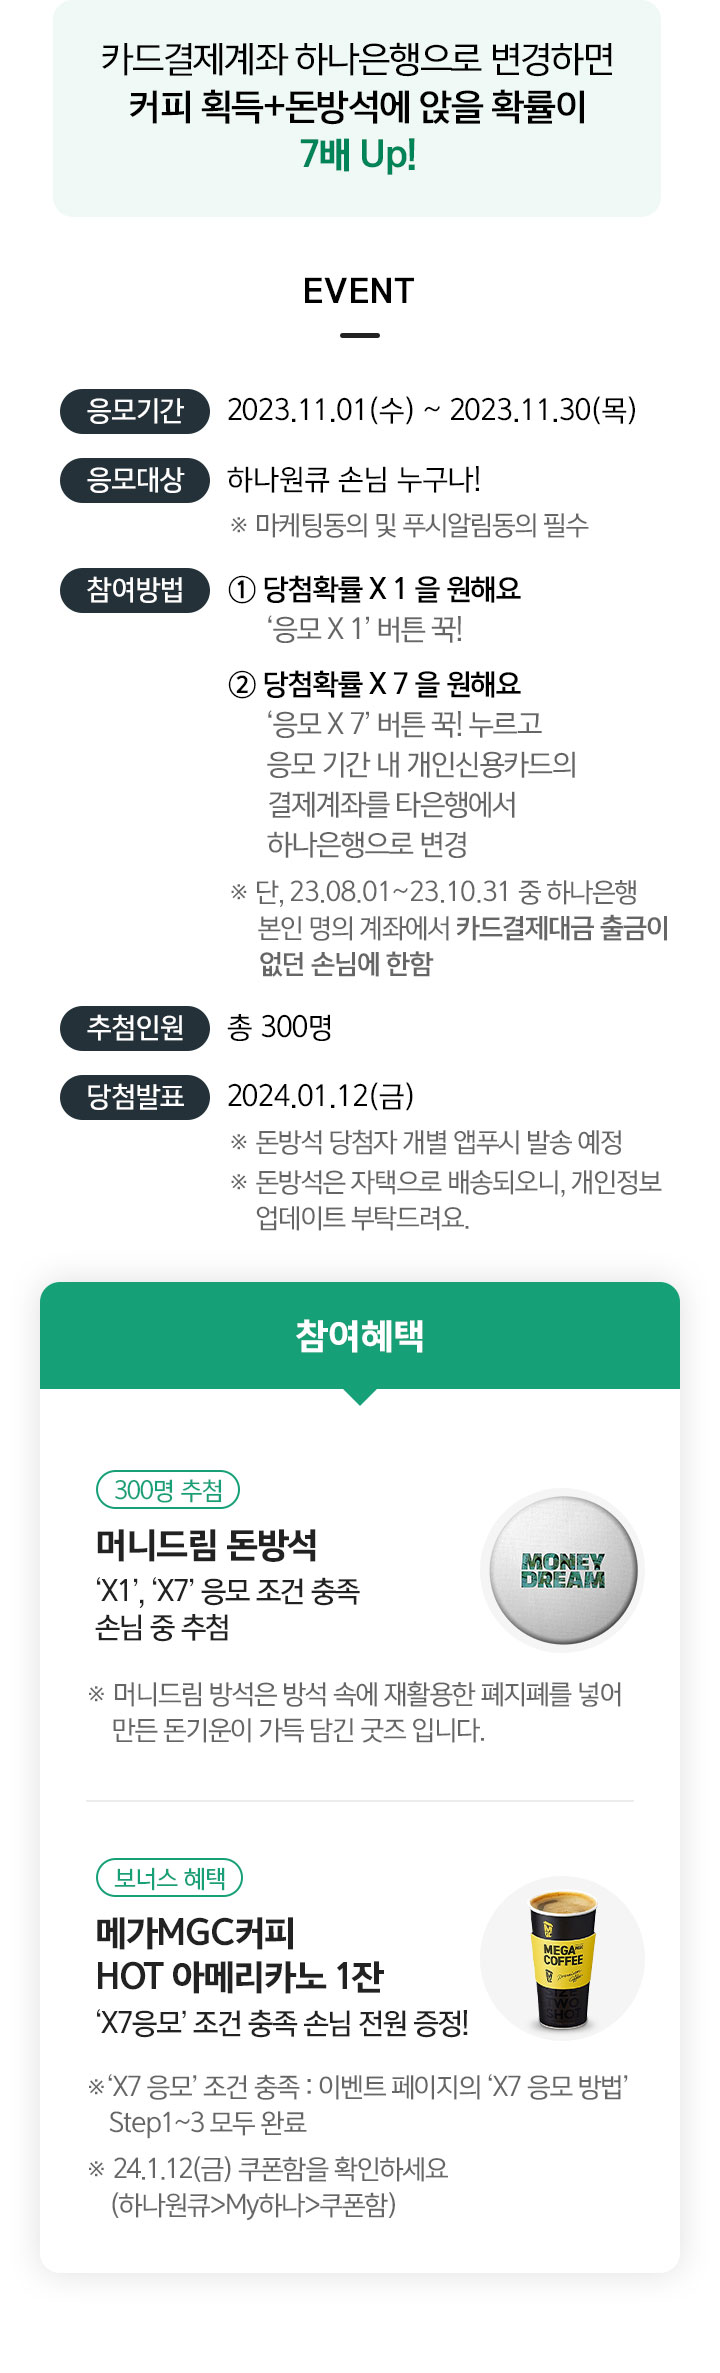Click the 2023.11.01(수) ~ 2023.11.30(목) application period text
This screenshot has height=2373, width=720.
432,410
